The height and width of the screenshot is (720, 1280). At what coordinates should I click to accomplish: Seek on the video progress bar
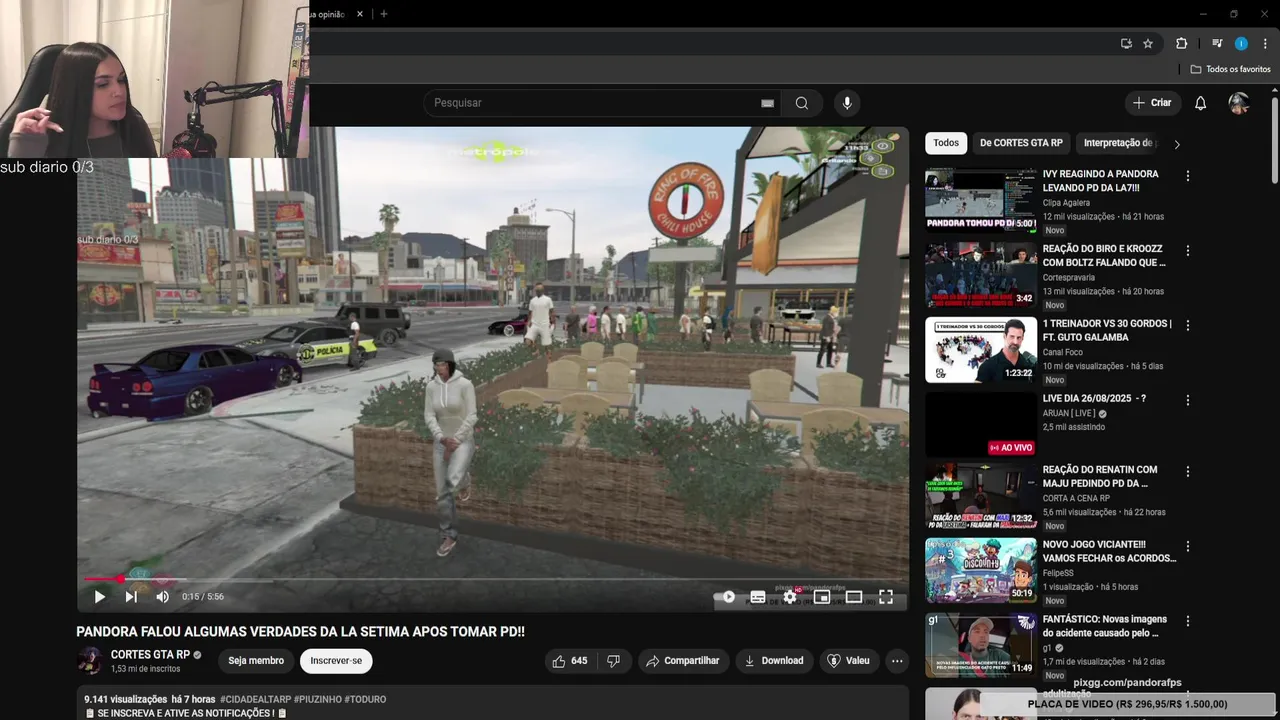493,579
